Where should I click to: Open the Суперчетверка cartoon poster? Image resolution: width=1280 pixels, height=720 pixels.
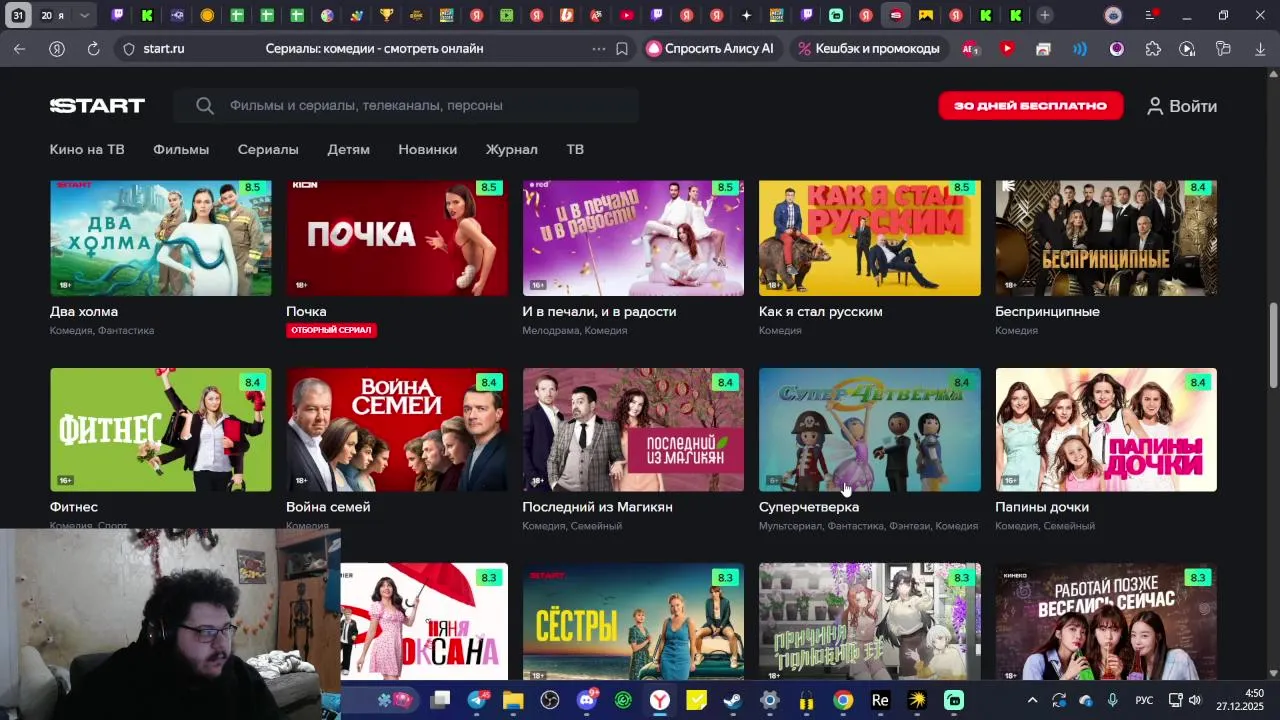870,430
